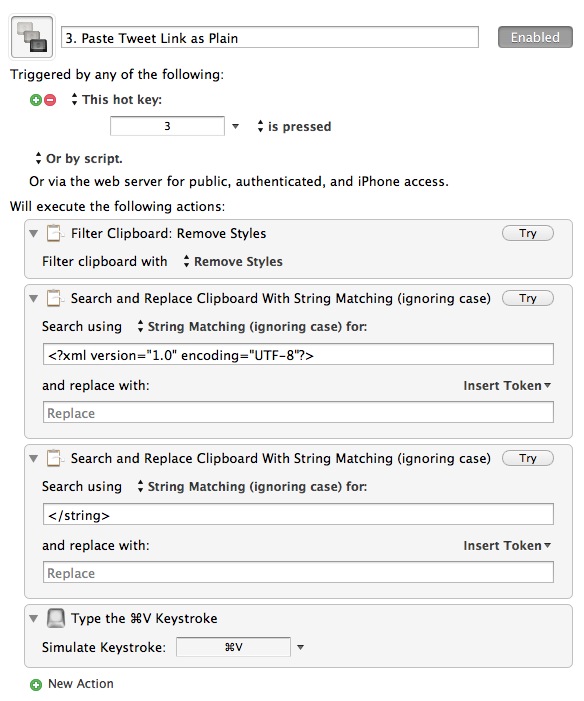Add a New Action with green plus

coord(36,684)
